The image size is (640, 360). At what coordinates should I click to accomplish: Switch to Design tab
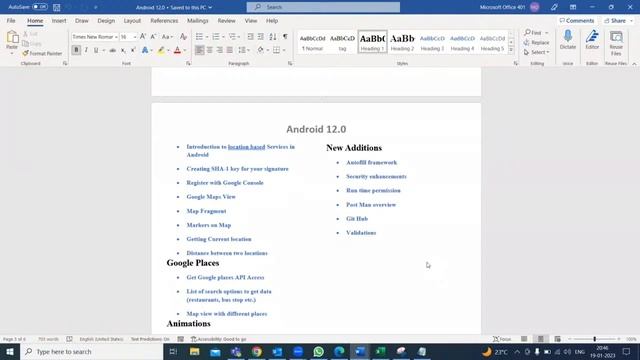[x=106, y=20]
